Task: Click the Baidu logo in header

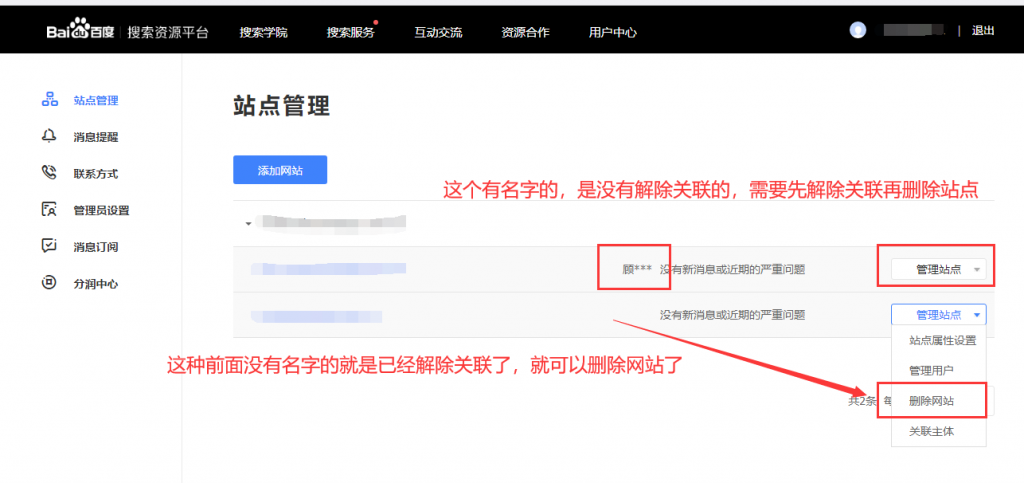Action: click(80, 31)
